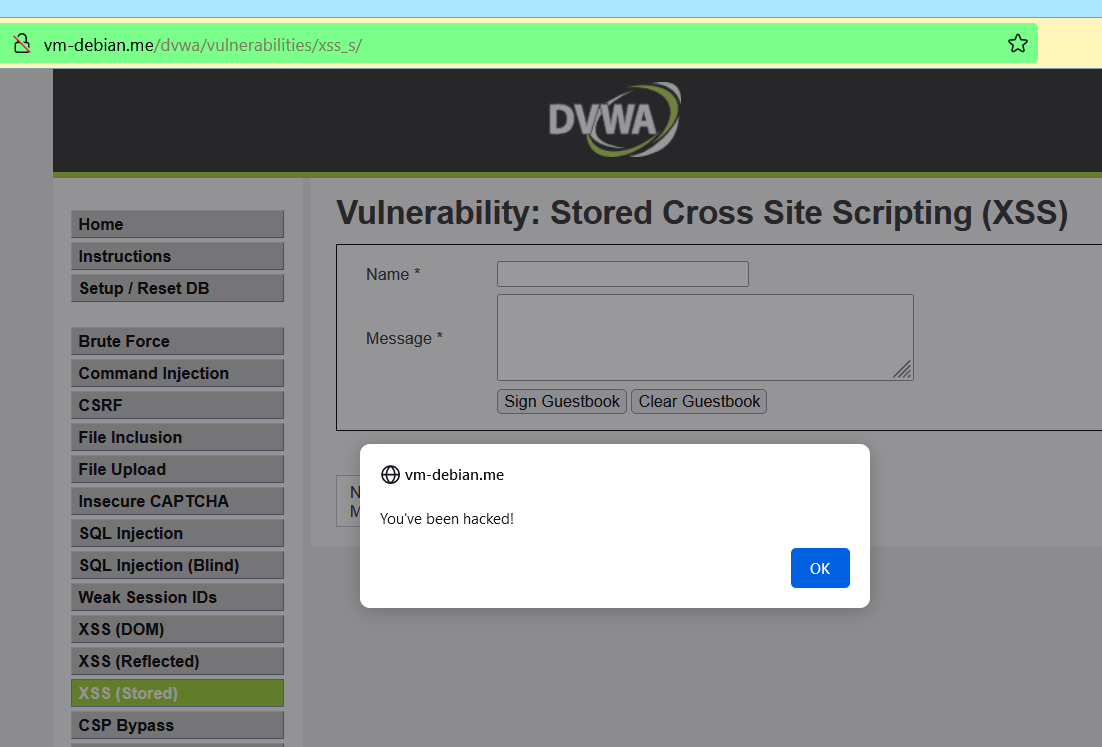Viewport: 1102px width, 747px height.
Task: Open the CSRF menu item
Action: [x=177, y=405]
